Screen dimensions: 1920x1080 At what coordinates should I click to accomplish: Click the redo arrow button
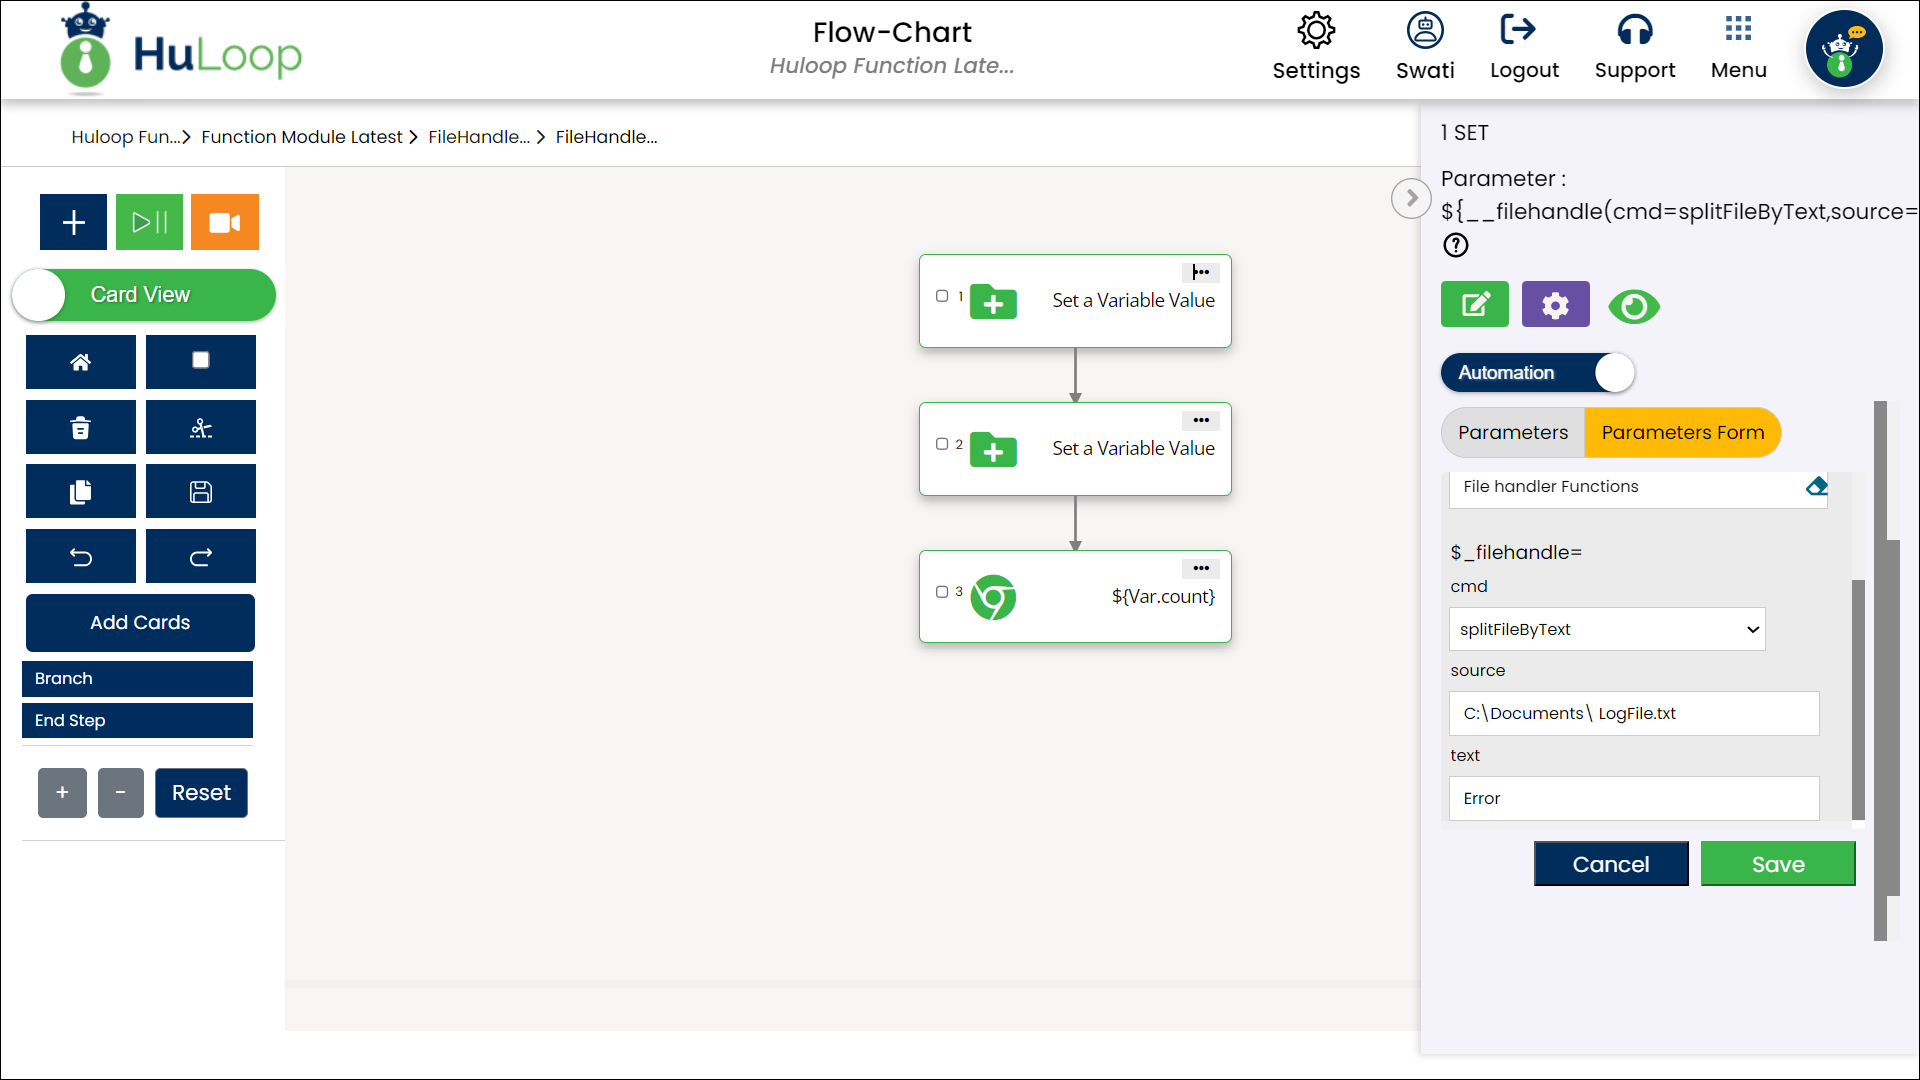[x=201, y=557]
